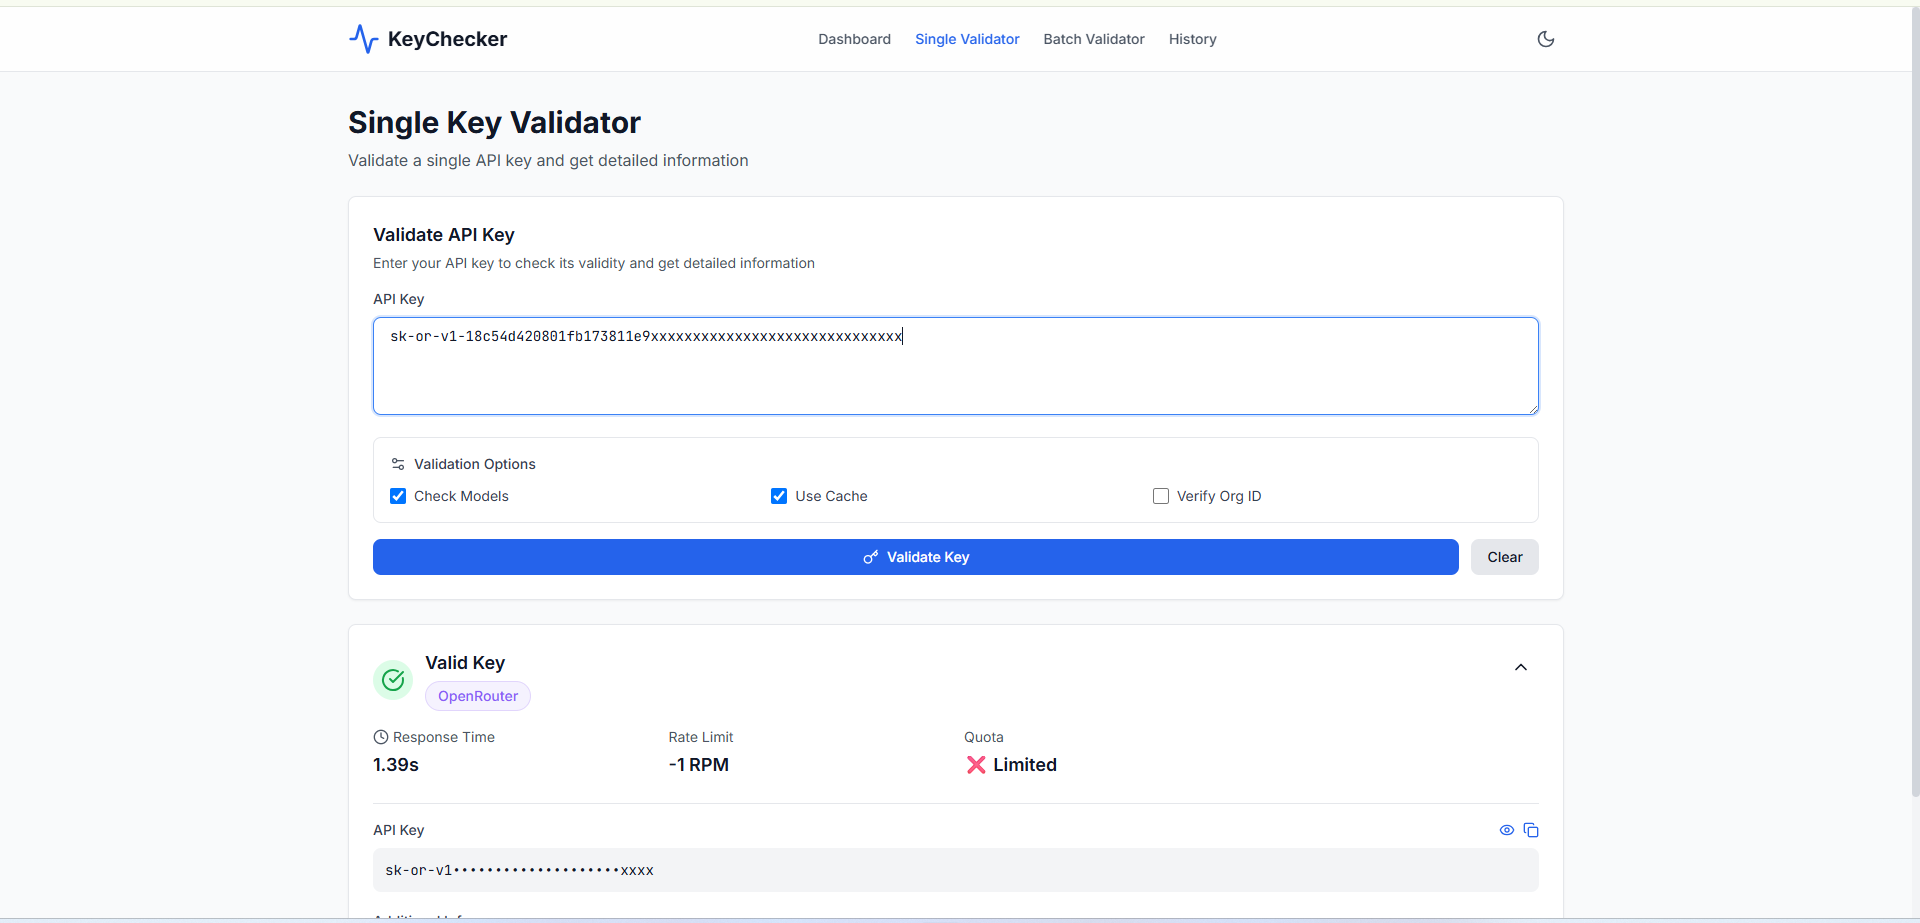The image size is (1920, 923).
Task: Toggle dark mode with the moon icon
Action: 1546,39
